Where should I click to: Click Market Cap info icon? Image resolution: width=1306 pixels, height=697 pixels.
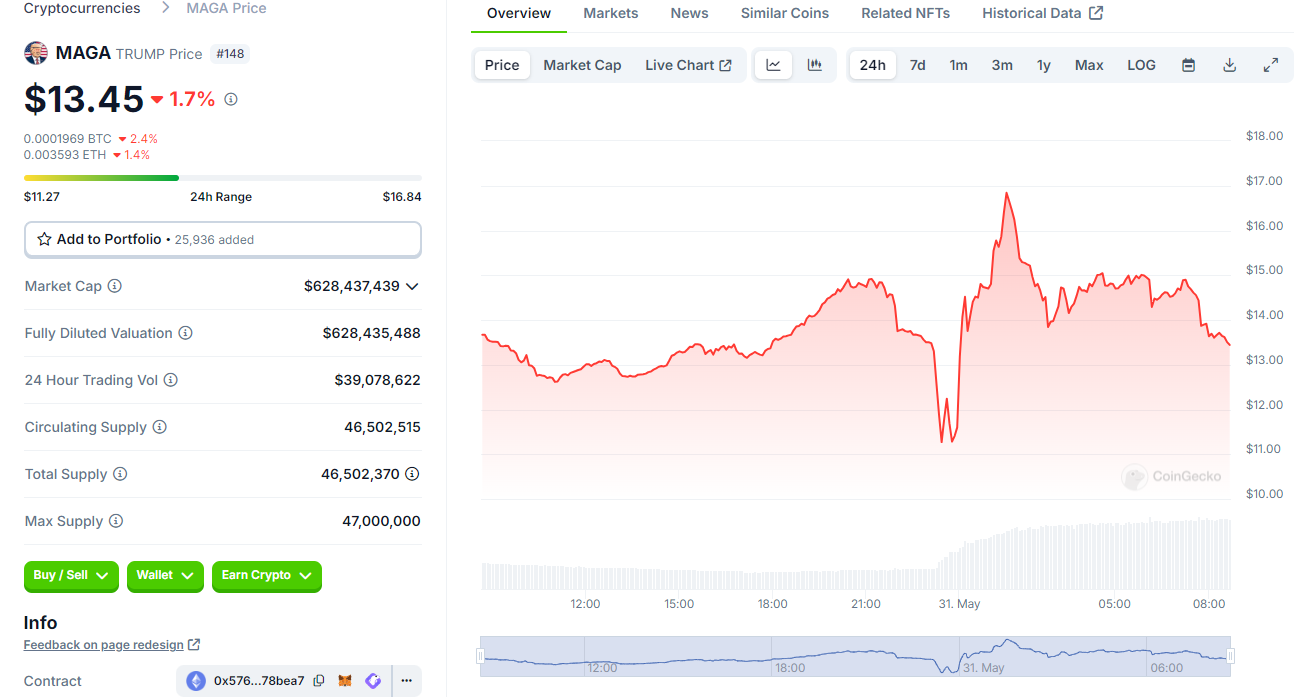pos(115,286)
